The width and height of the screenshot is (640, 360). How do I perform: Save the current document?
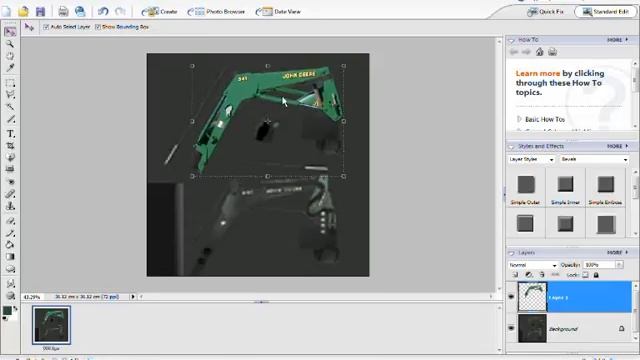[x=40, y=11]
